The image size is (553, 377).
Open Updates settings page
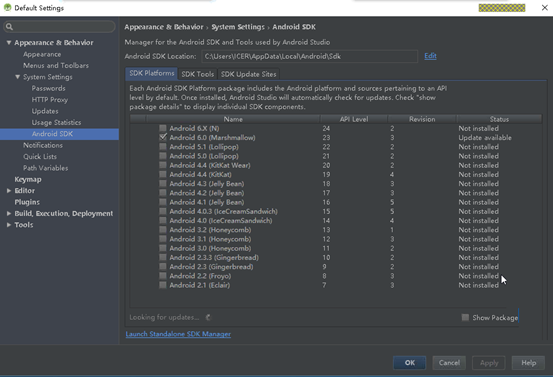45,111
